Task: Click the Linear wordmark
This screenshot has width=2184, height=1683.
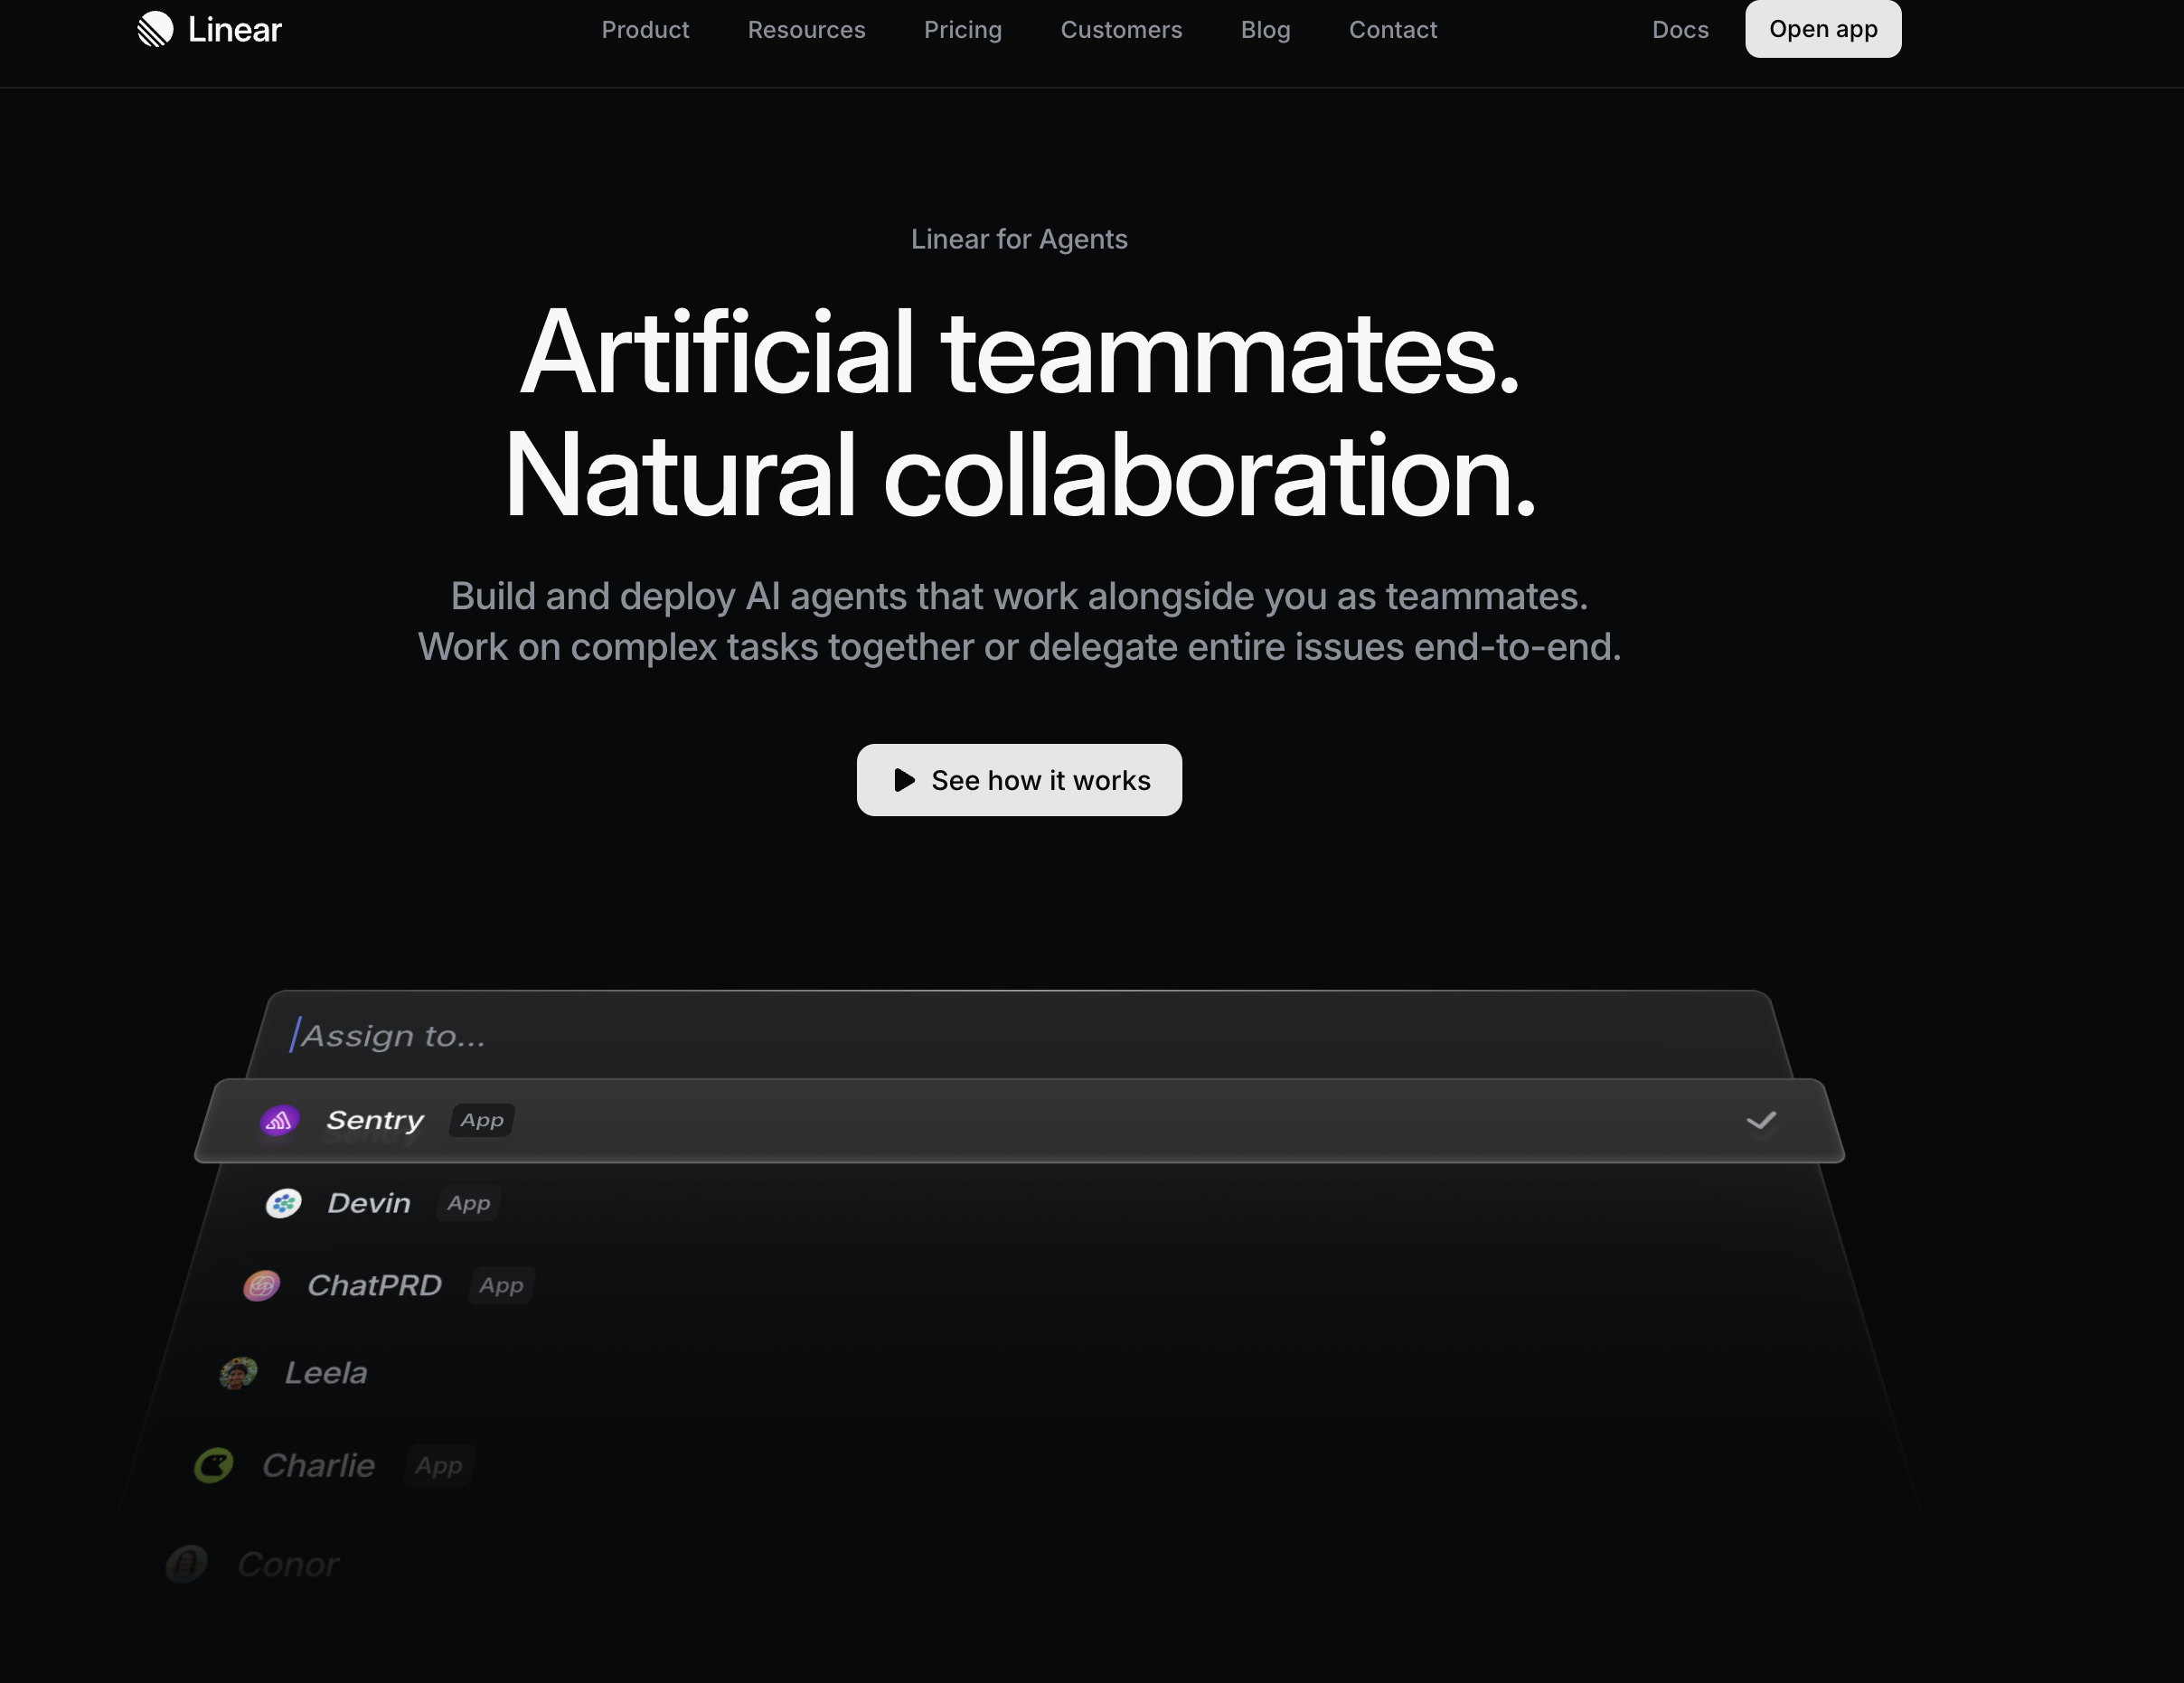Action: tap(235, 30)
